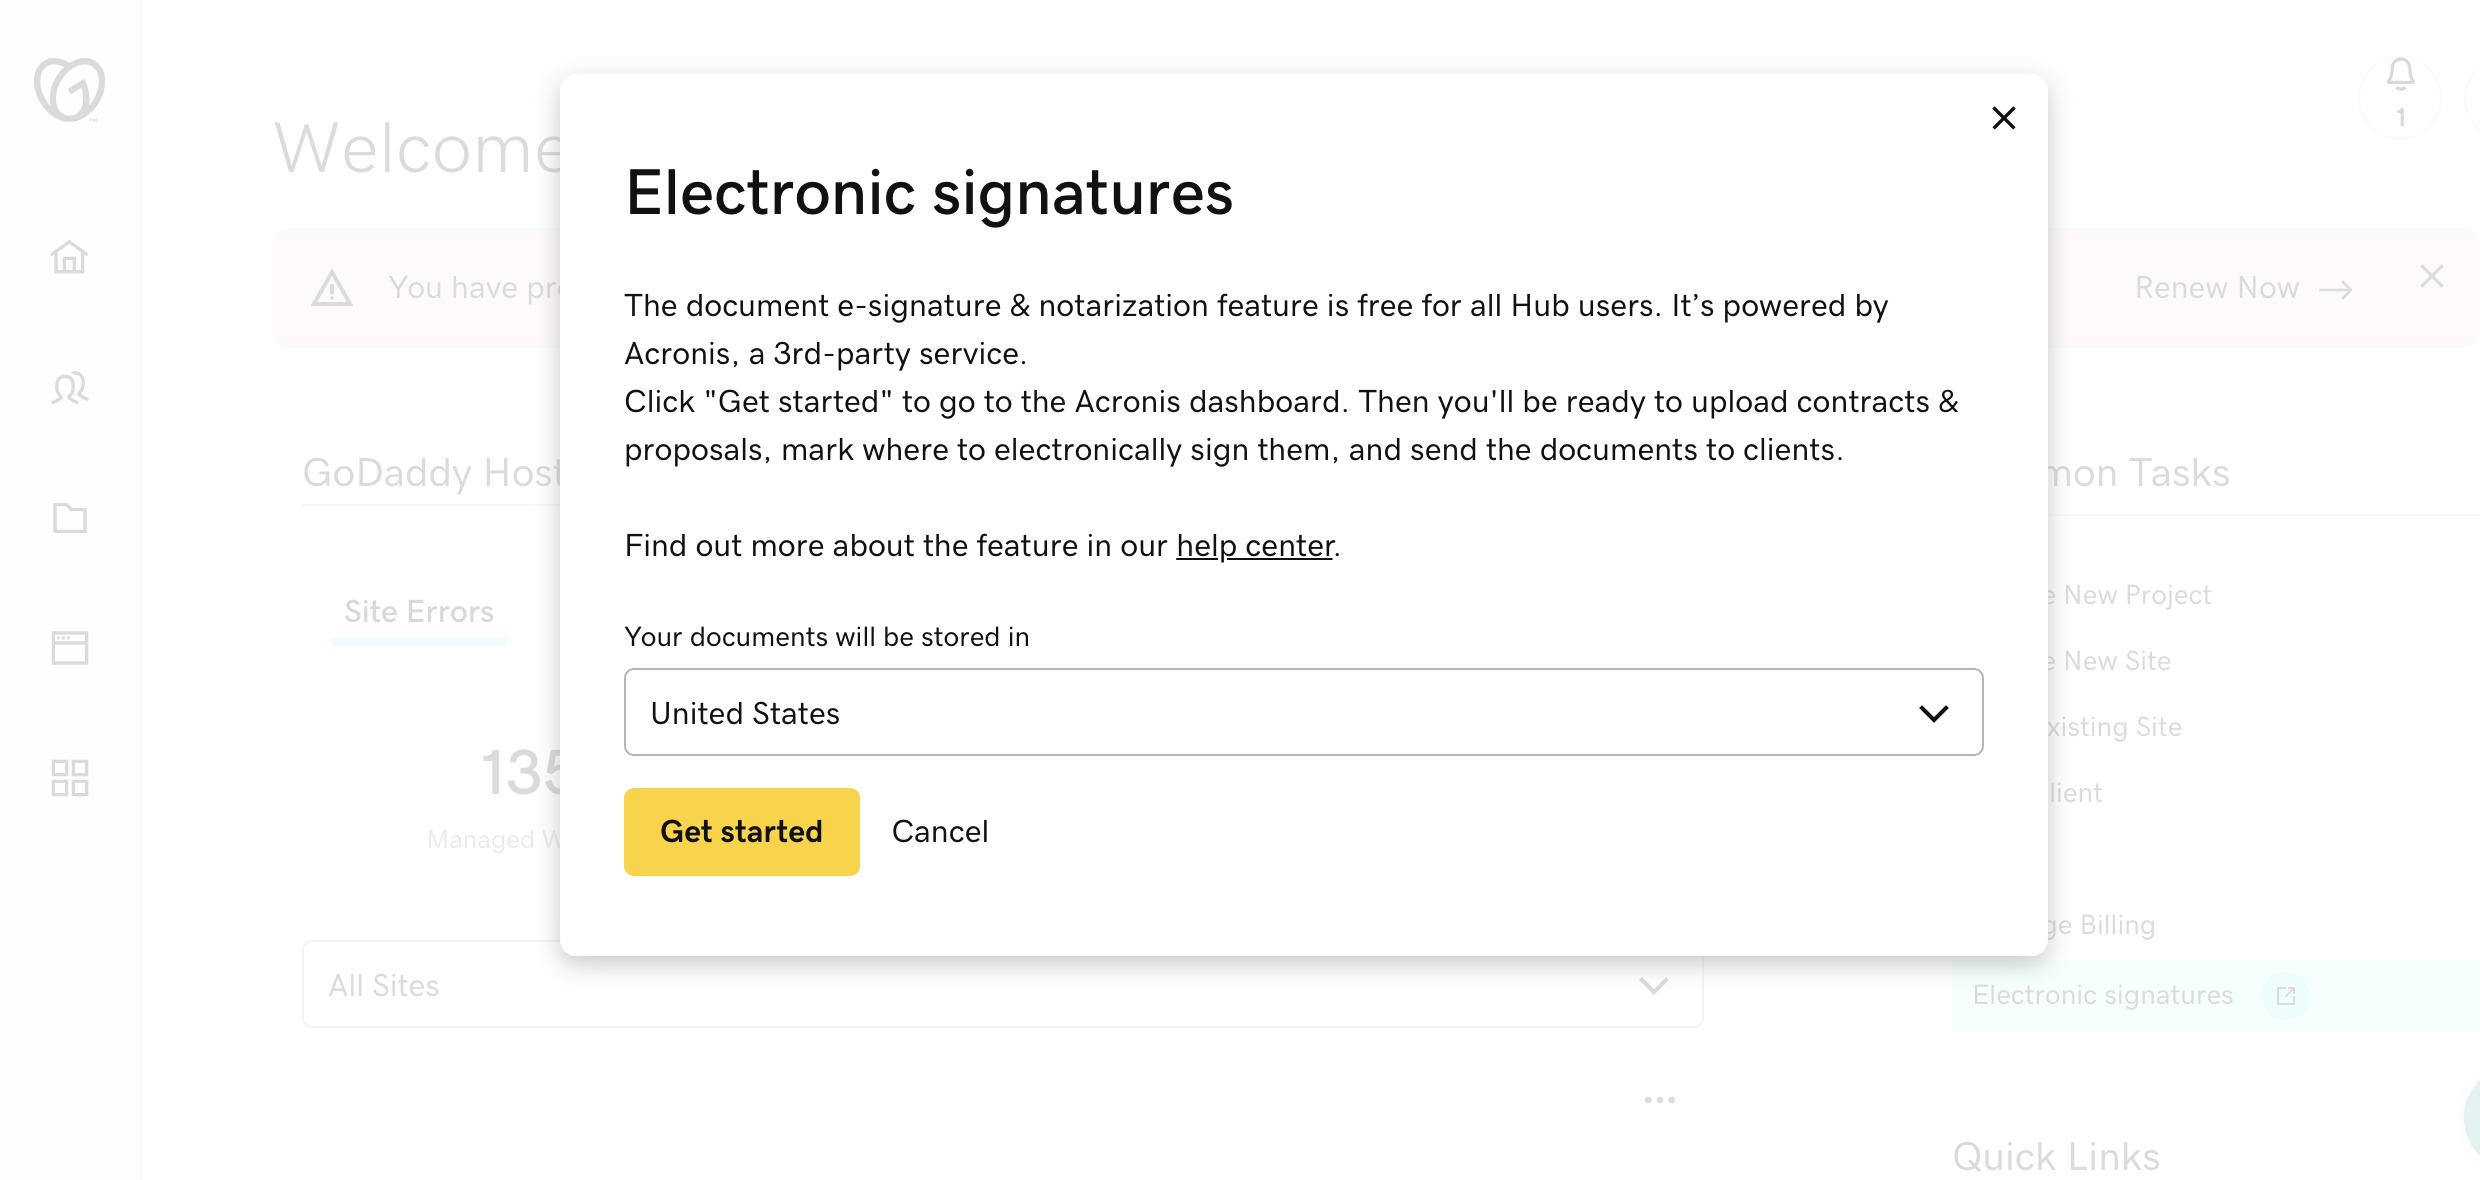Click the Renew Now arrow link

click(x=2242, y=288)
